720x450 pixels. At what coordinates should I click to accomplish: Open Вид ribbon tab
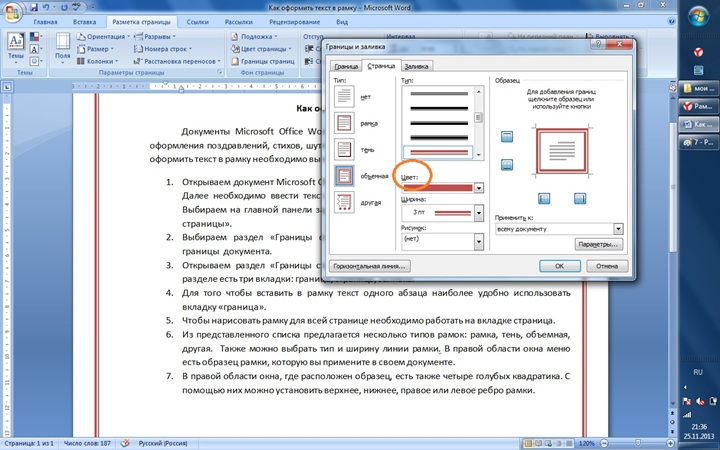[342, 22]
